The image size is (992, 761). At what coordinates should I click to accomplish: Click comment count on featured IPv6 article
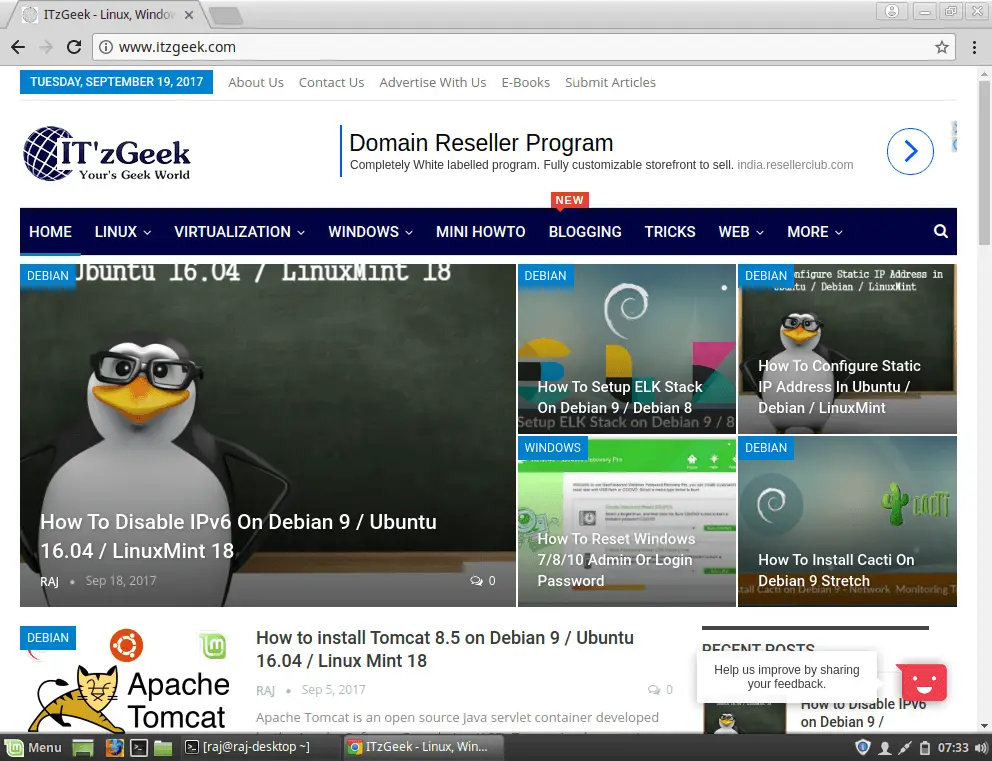tap(483, 581)
